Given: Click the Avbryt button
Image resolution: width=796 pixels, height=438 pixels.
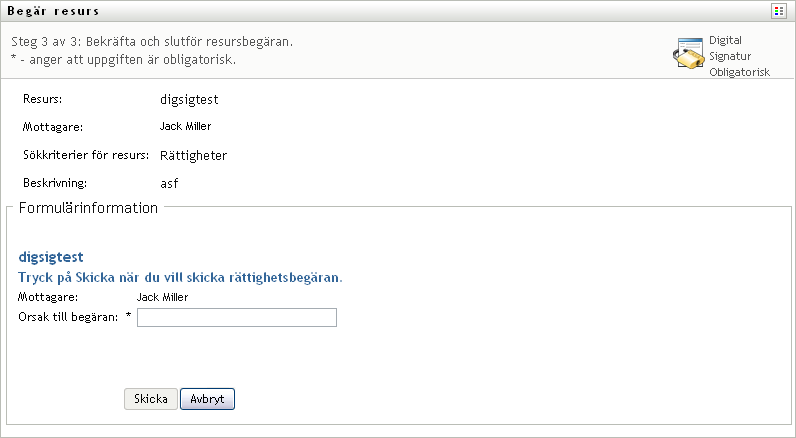Looking at the screenshot, I should (x=207, y=399).
